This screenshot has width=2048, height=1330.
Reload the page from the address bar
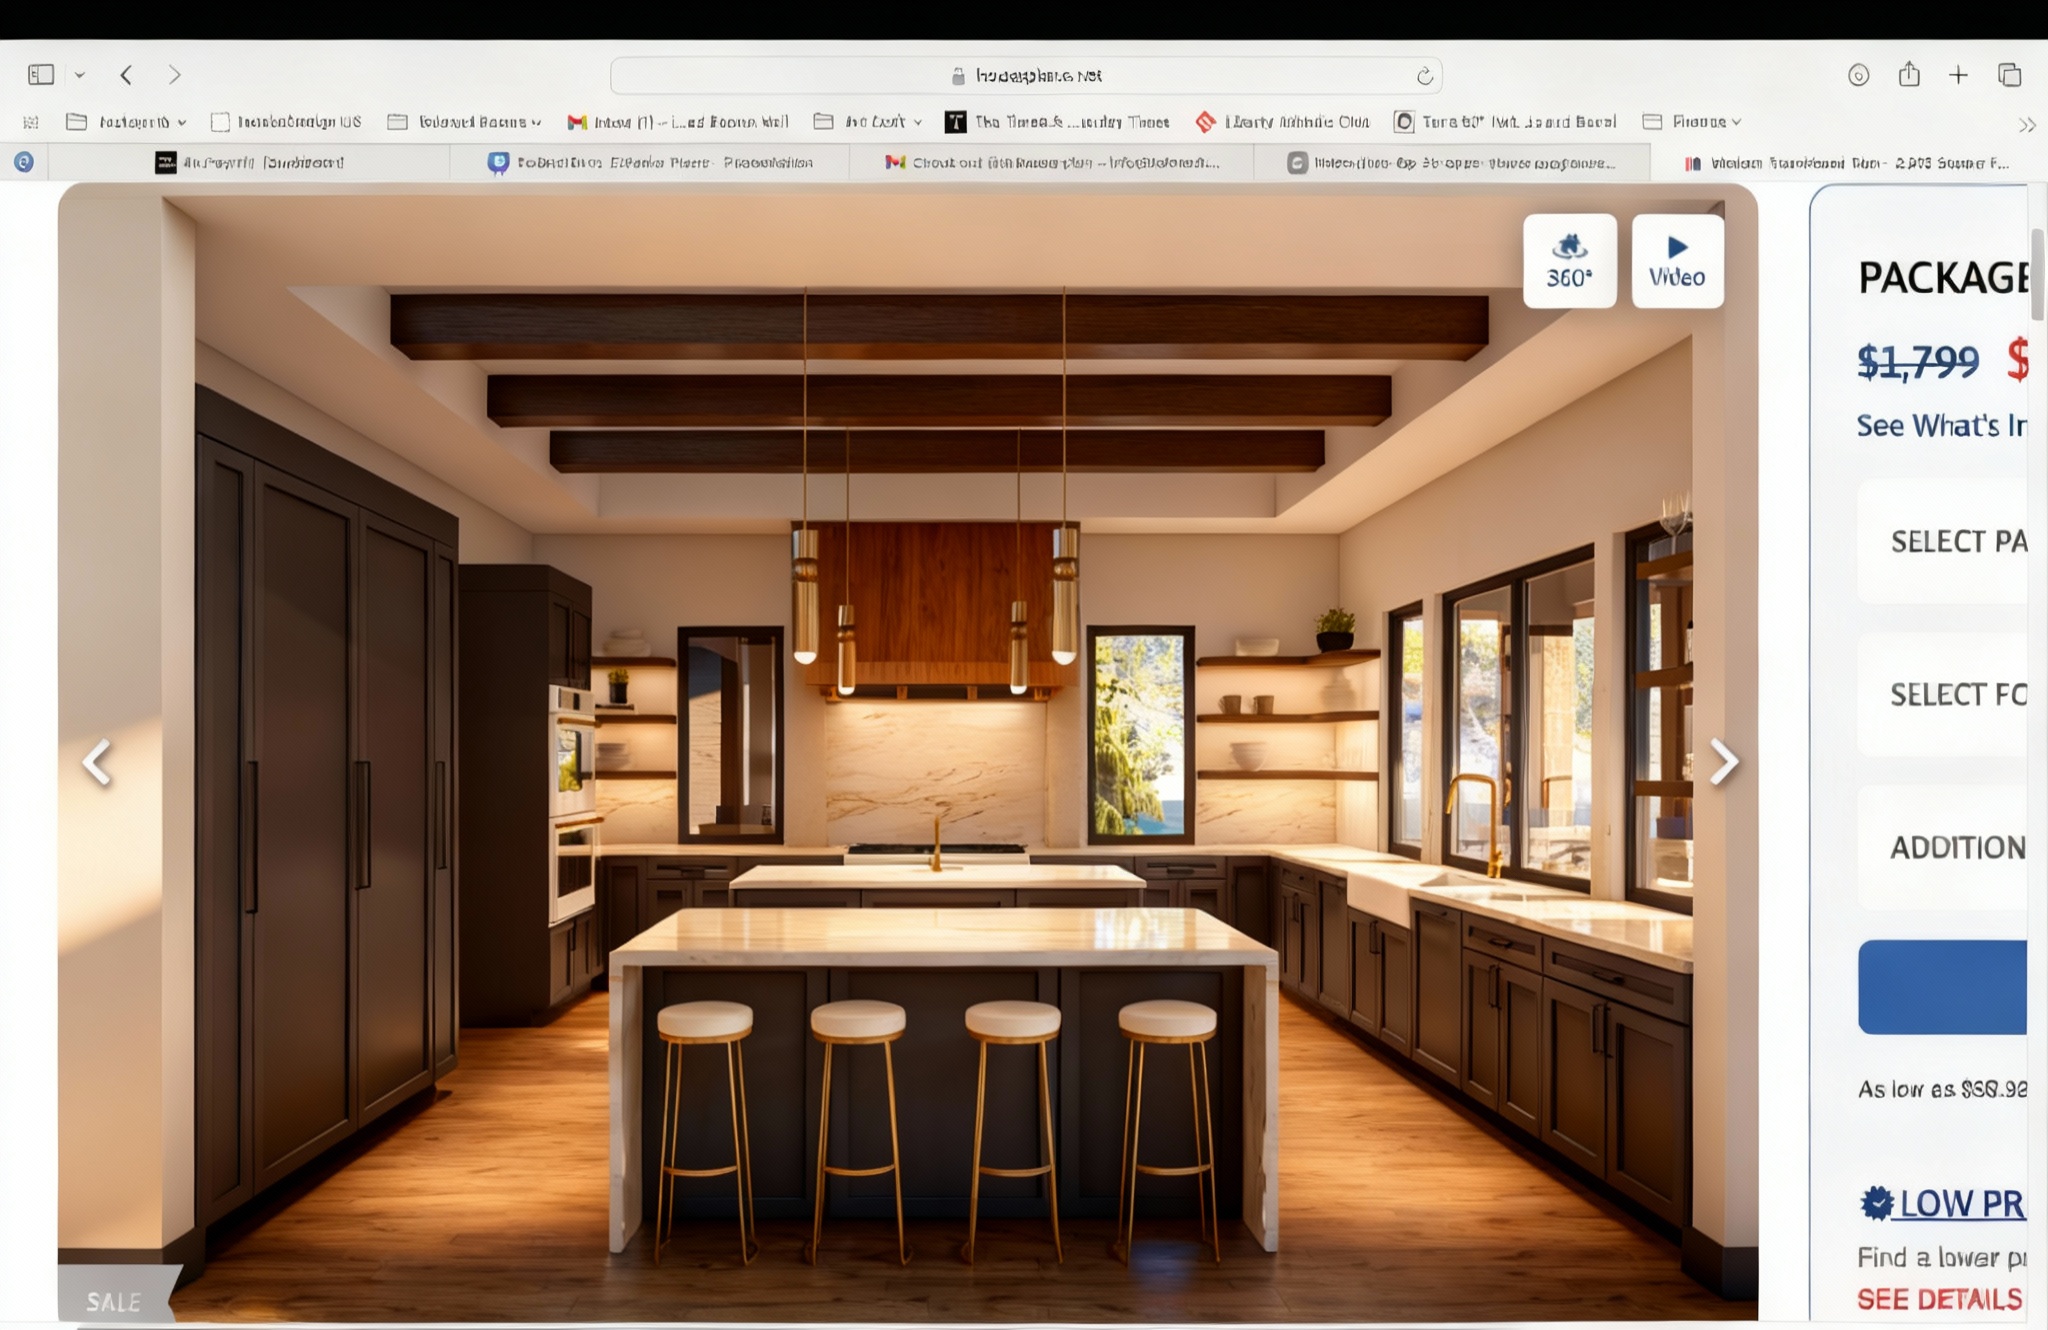click(x=1424, y=76)
